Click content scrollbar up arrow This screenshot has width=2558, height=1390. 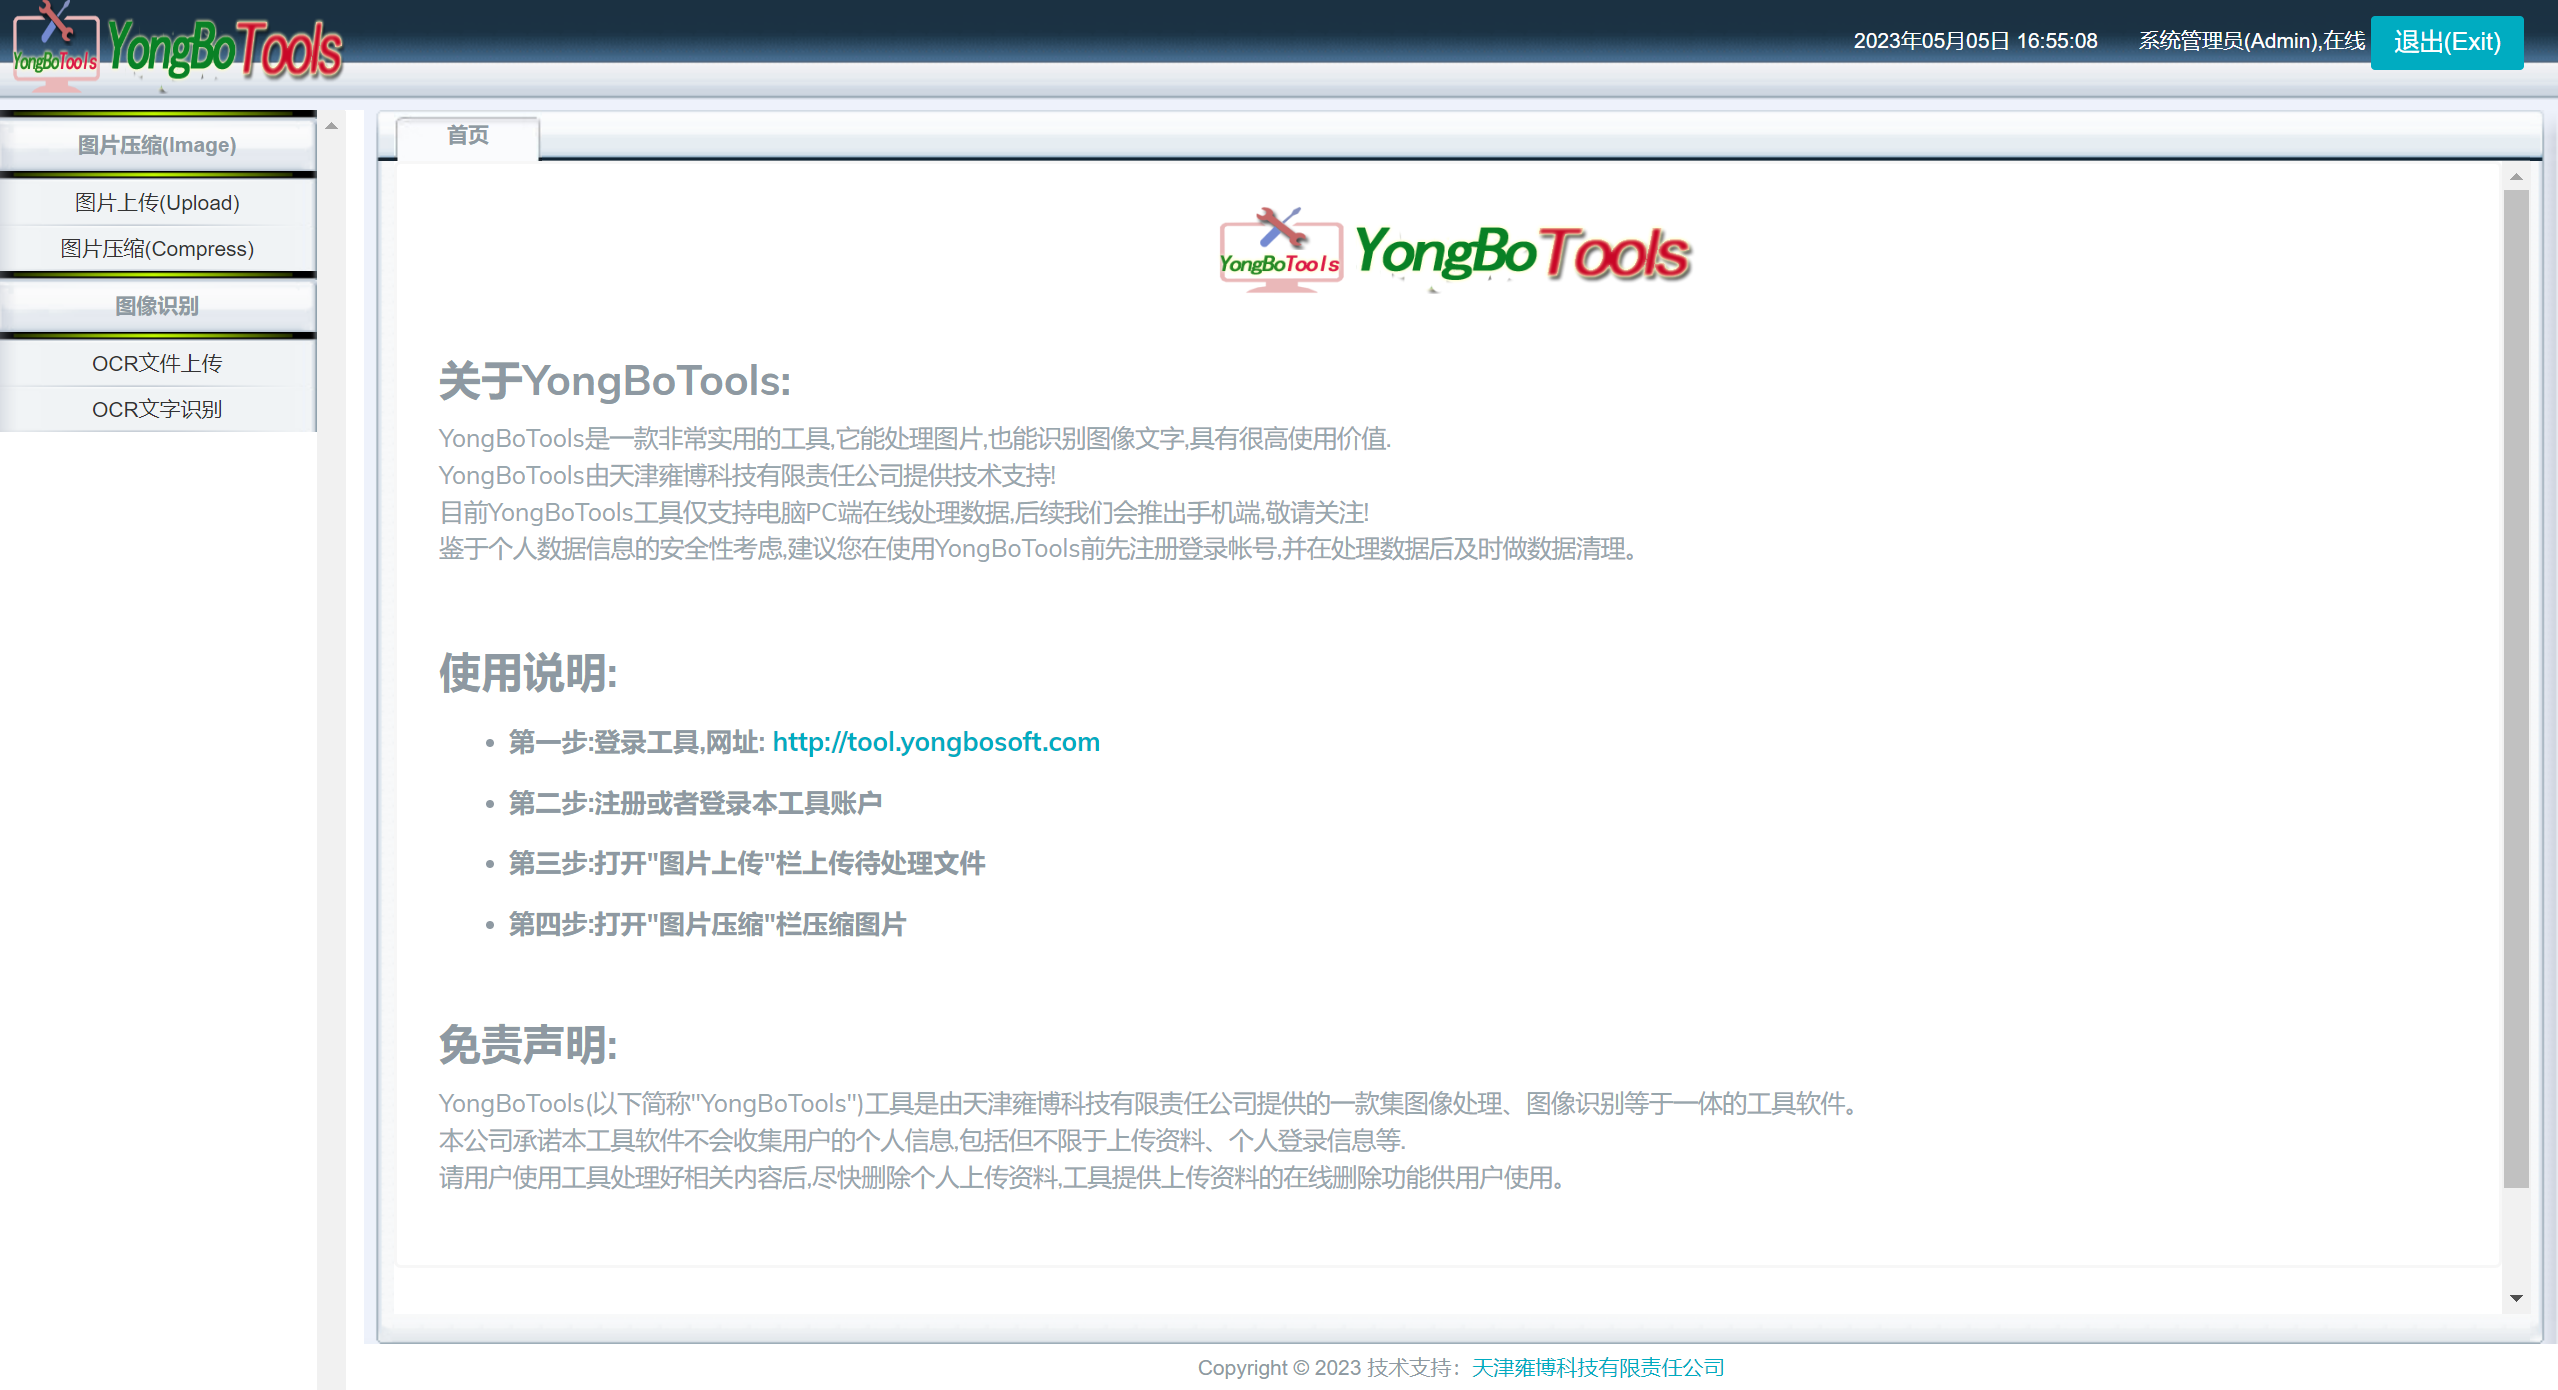point(2516,177)
